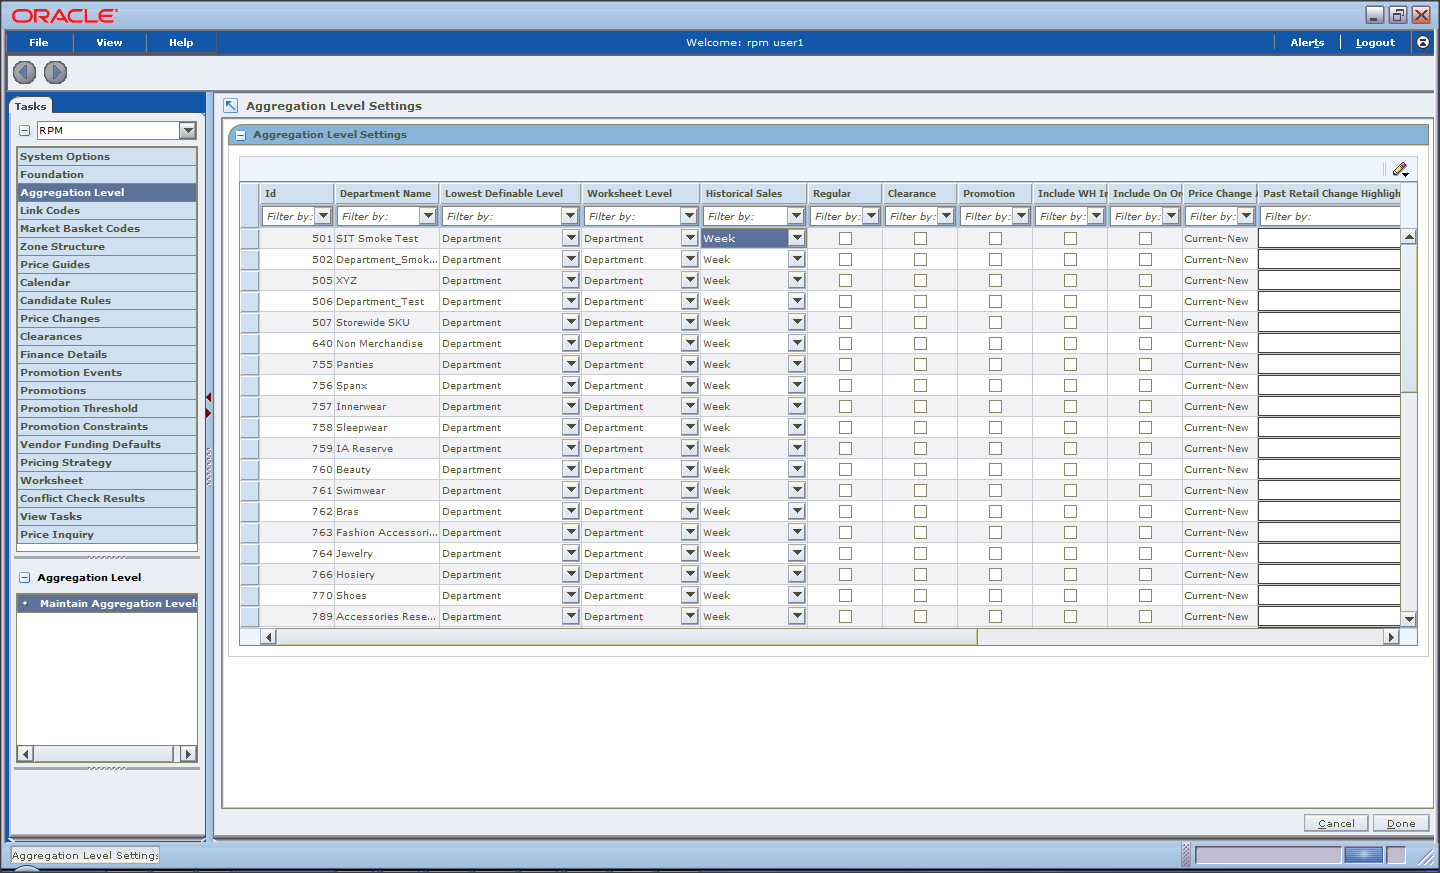This screenshot has height=873, width=1440.
Task: Click the forward navigation arrow
Action: point(55,72)
